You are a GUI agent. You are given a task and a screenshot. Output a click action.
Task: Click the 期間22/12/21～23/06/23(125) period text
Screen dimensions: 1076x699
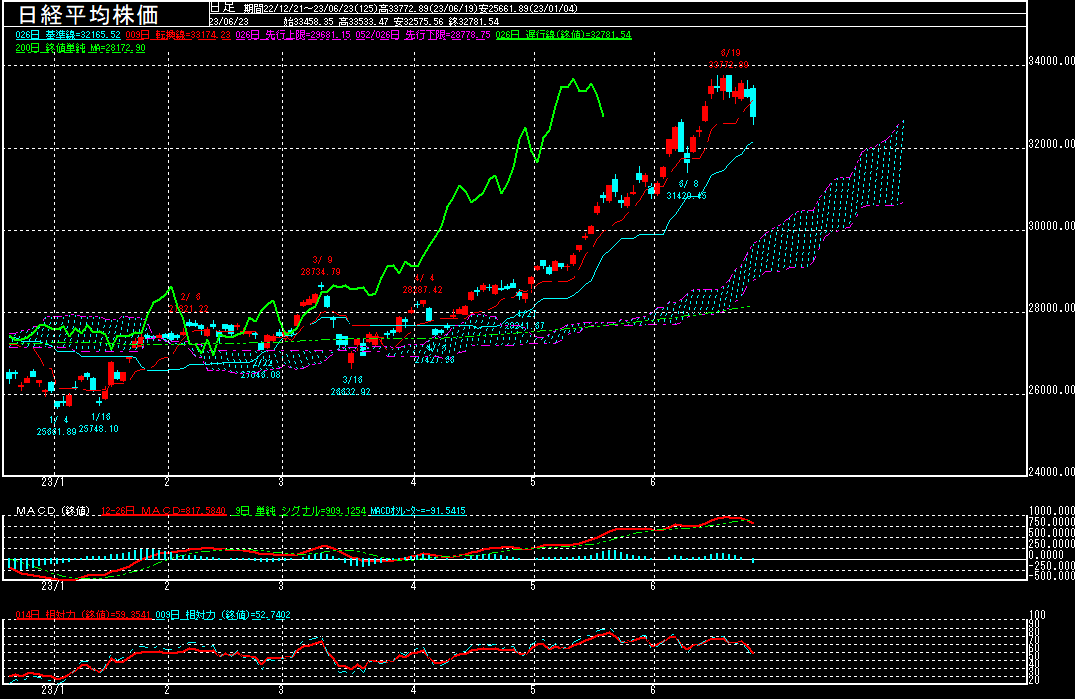coord(310,8)
